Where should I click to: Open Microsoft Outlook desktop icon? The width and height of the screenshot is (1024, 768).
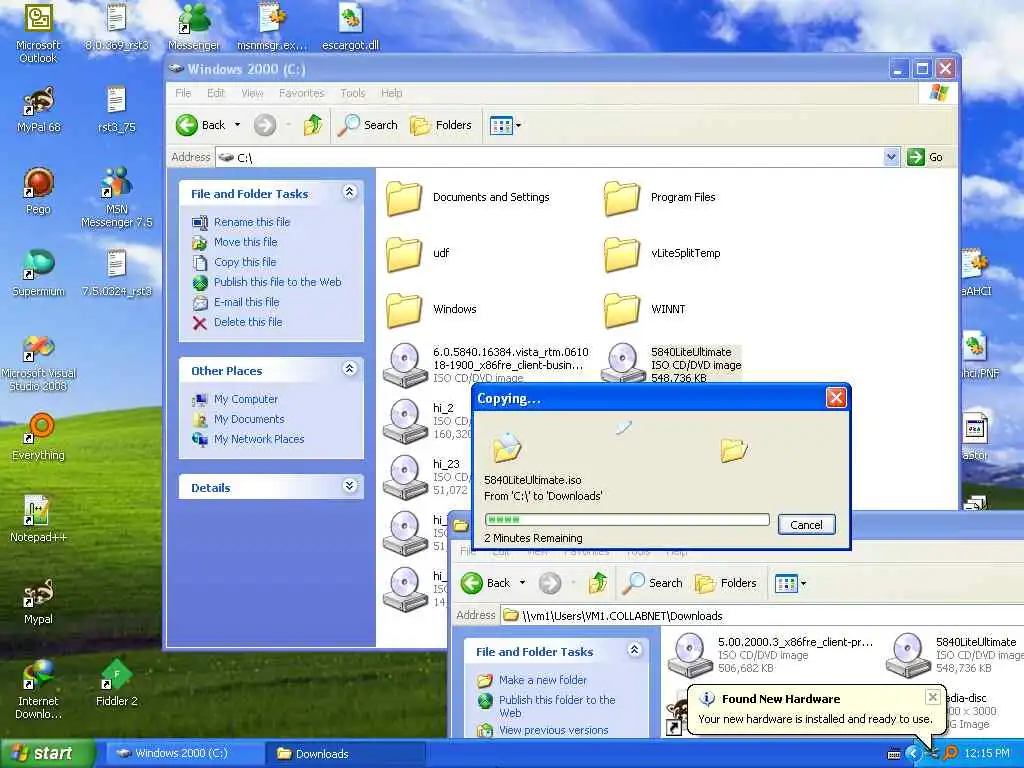pos(38,33)
